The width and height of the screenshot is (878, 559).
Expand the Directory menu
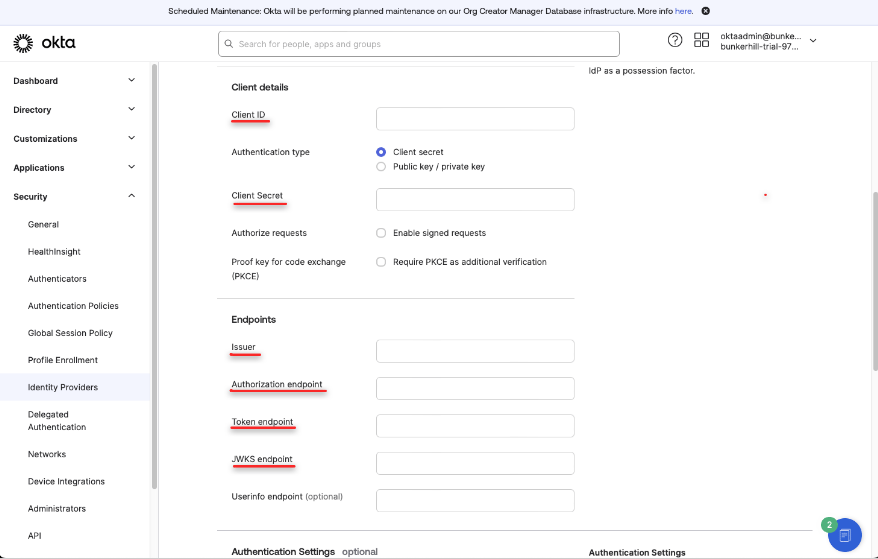[74, 110]
